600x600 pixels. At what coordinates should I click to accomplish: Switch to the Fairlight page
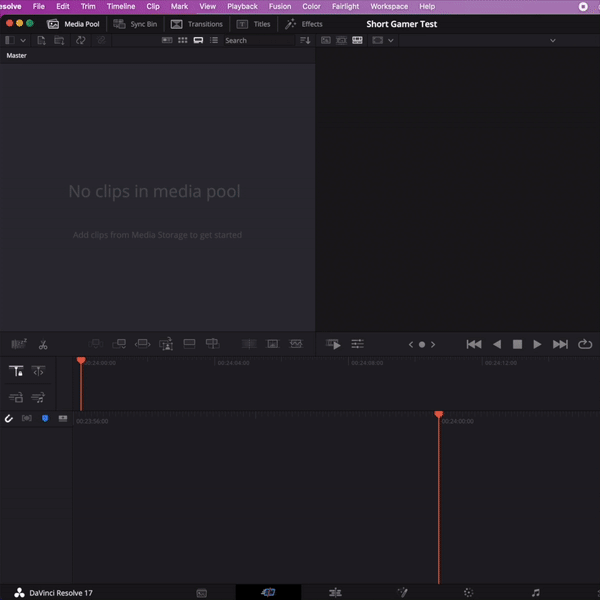(536, 593)
